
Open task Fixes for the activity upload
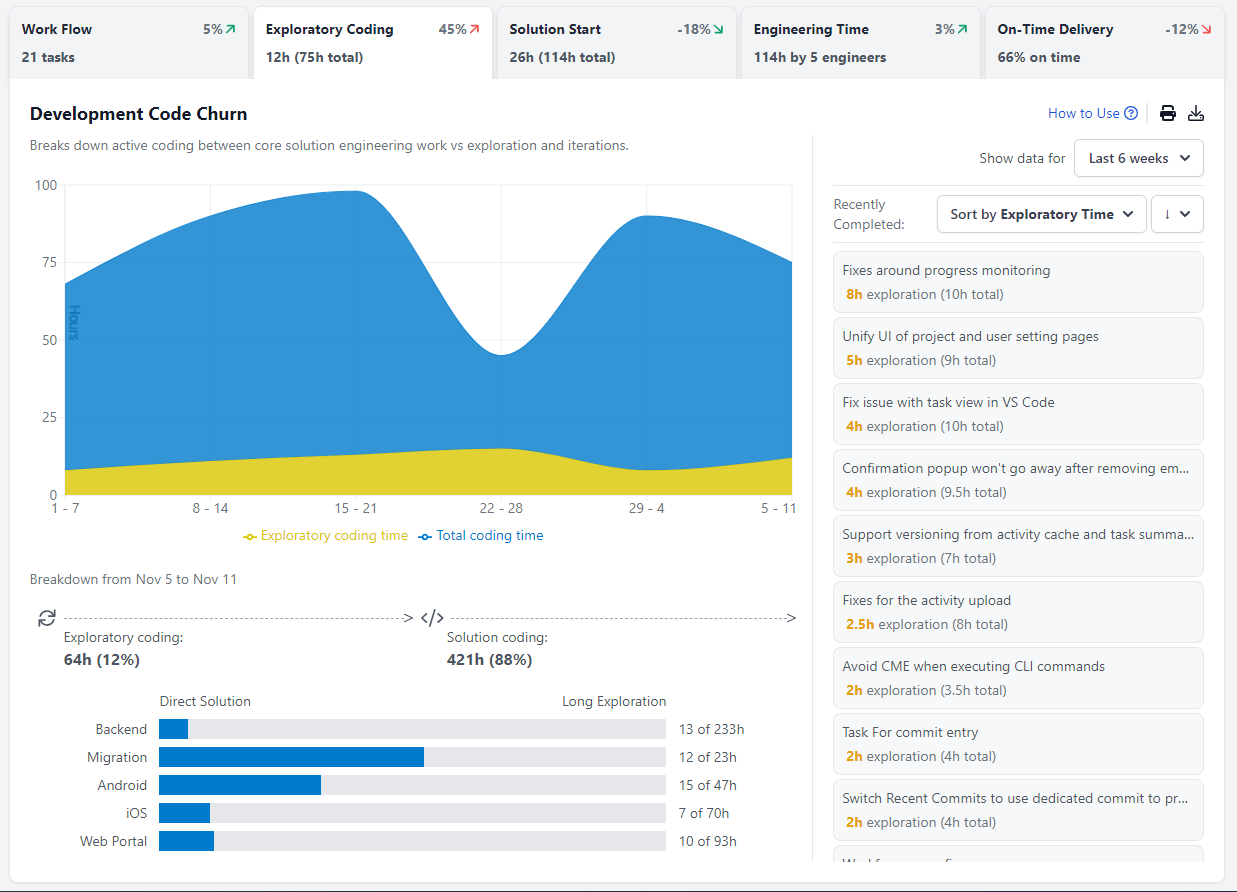tap(1018, 612)
